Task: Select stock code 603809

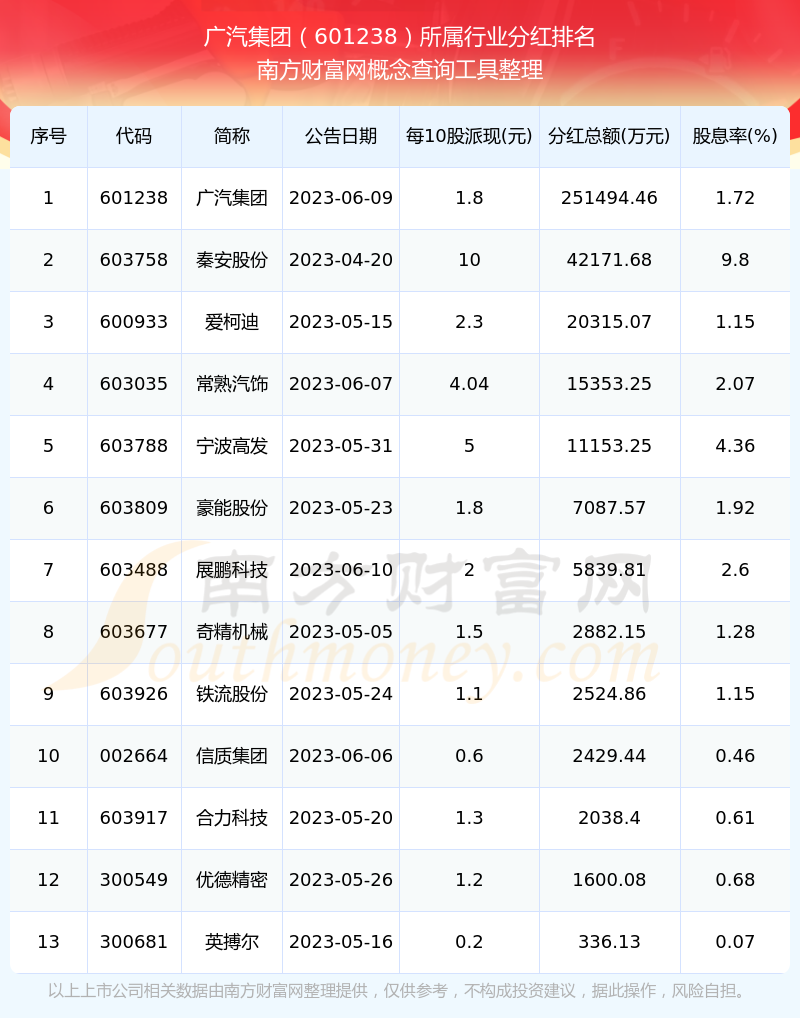Action: click(x=134, y=508)
